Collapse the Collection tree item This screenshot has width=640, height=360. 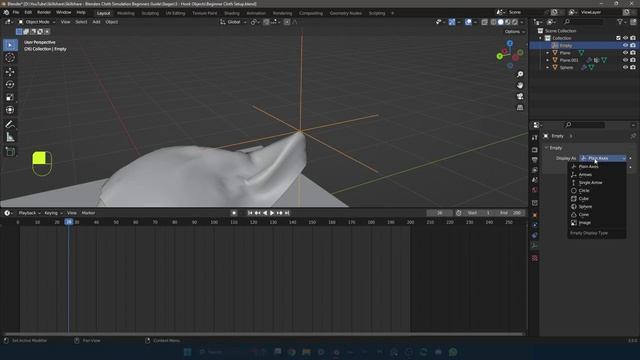click(541, 38)
